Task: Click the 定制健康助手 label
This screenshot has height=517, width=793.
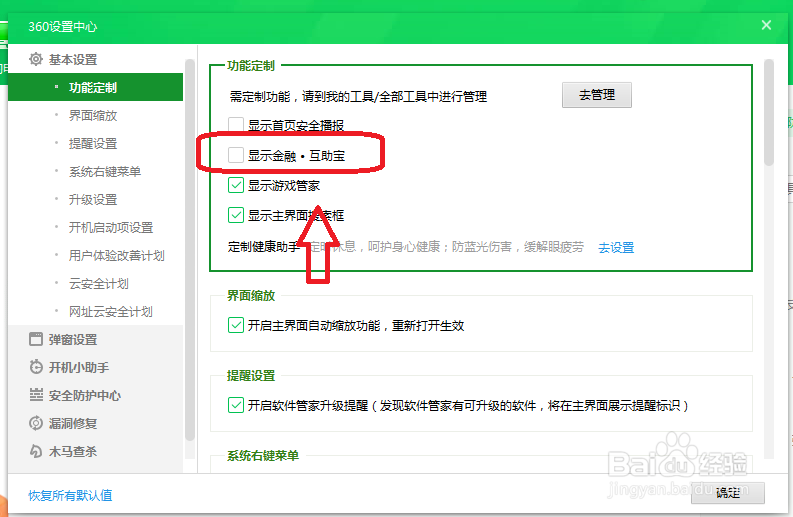Action: pos(263,247)
